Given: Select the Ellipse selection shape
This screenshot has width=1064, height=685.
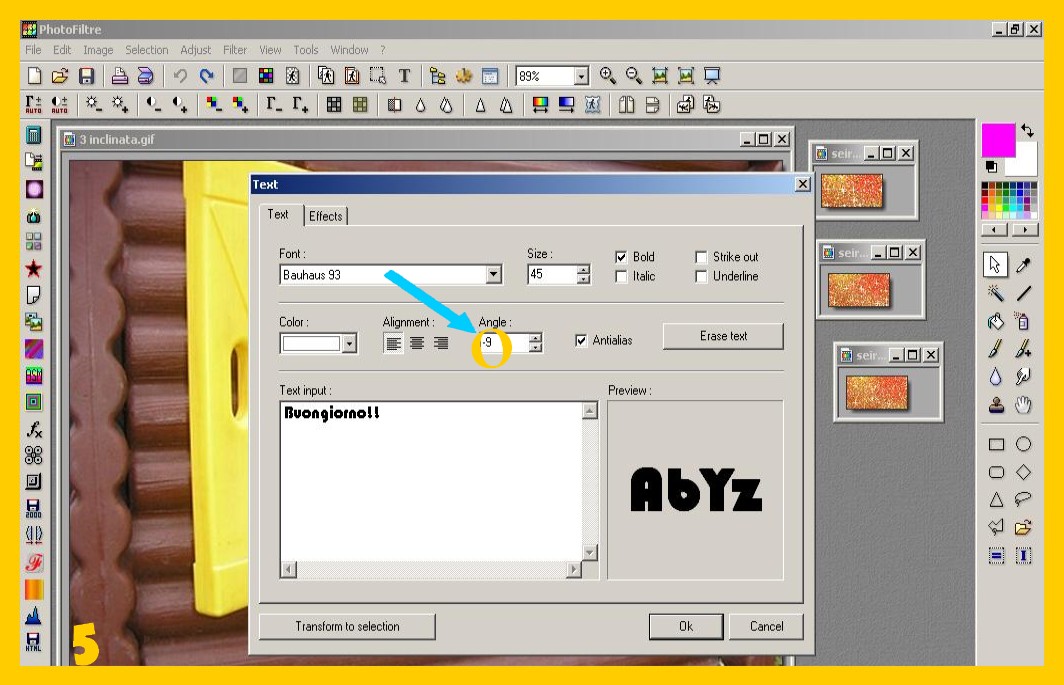Looking at the screenshot, I should (x=1023, y=445).
